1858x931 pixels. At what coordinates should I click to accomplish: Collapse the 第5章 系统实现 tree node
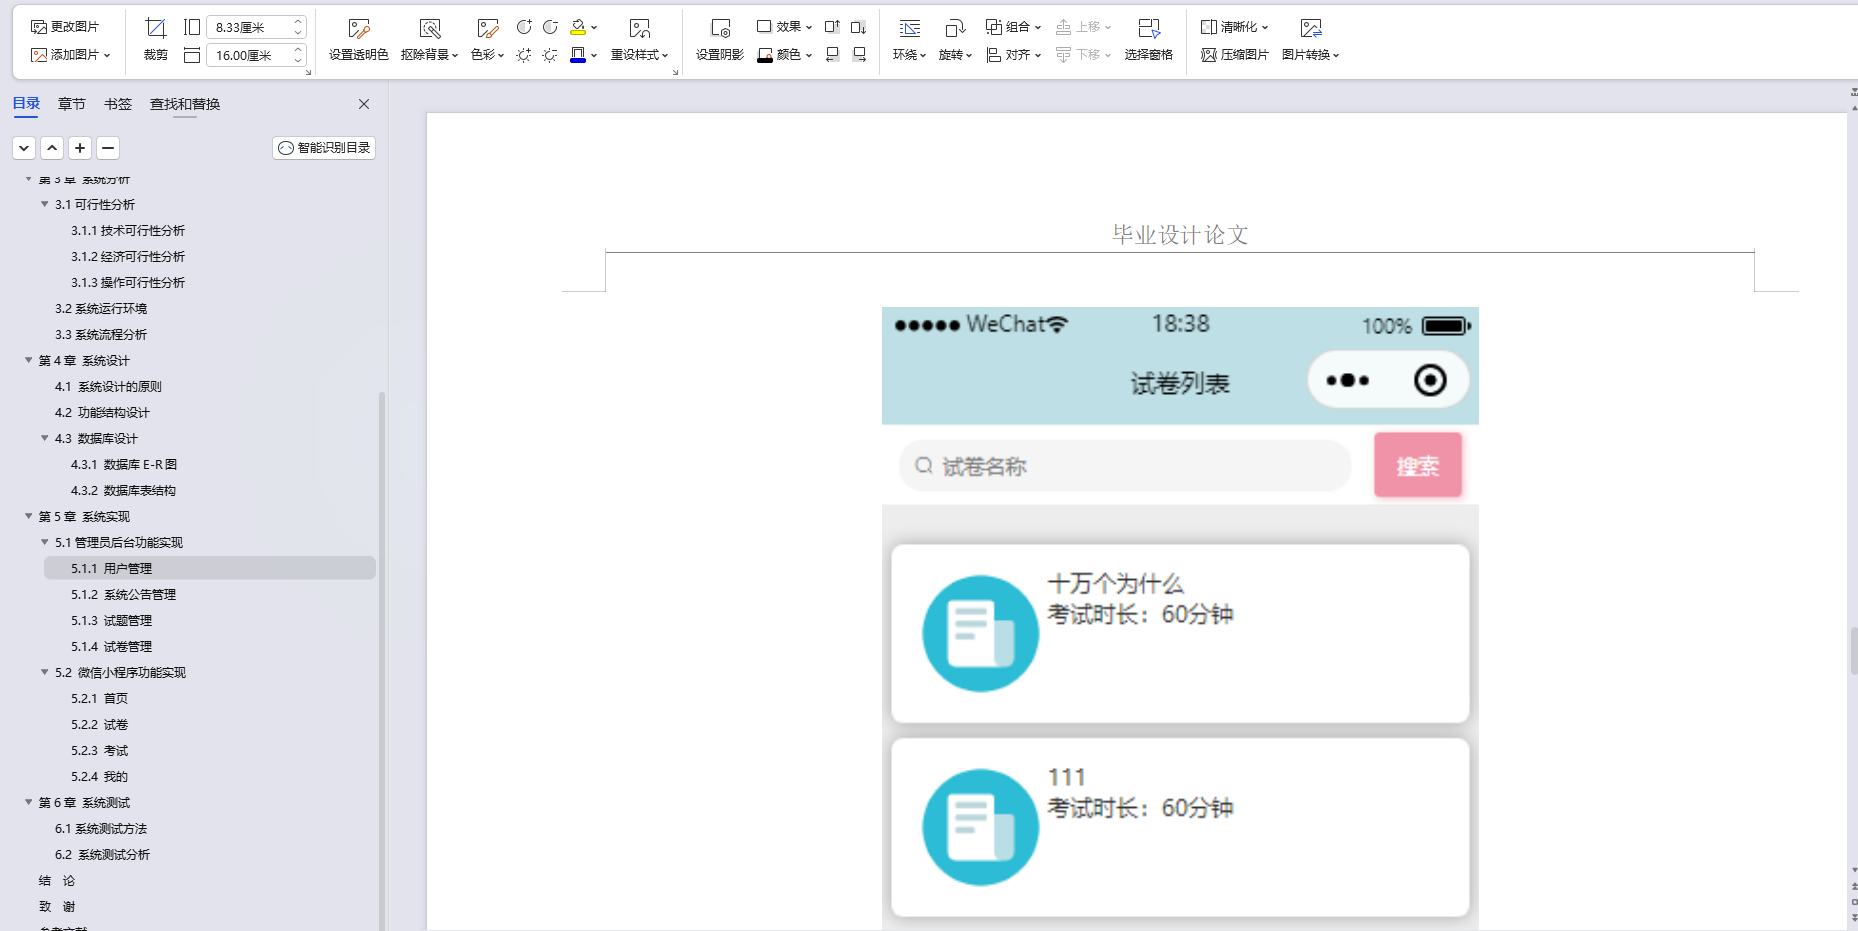(29, 516)
